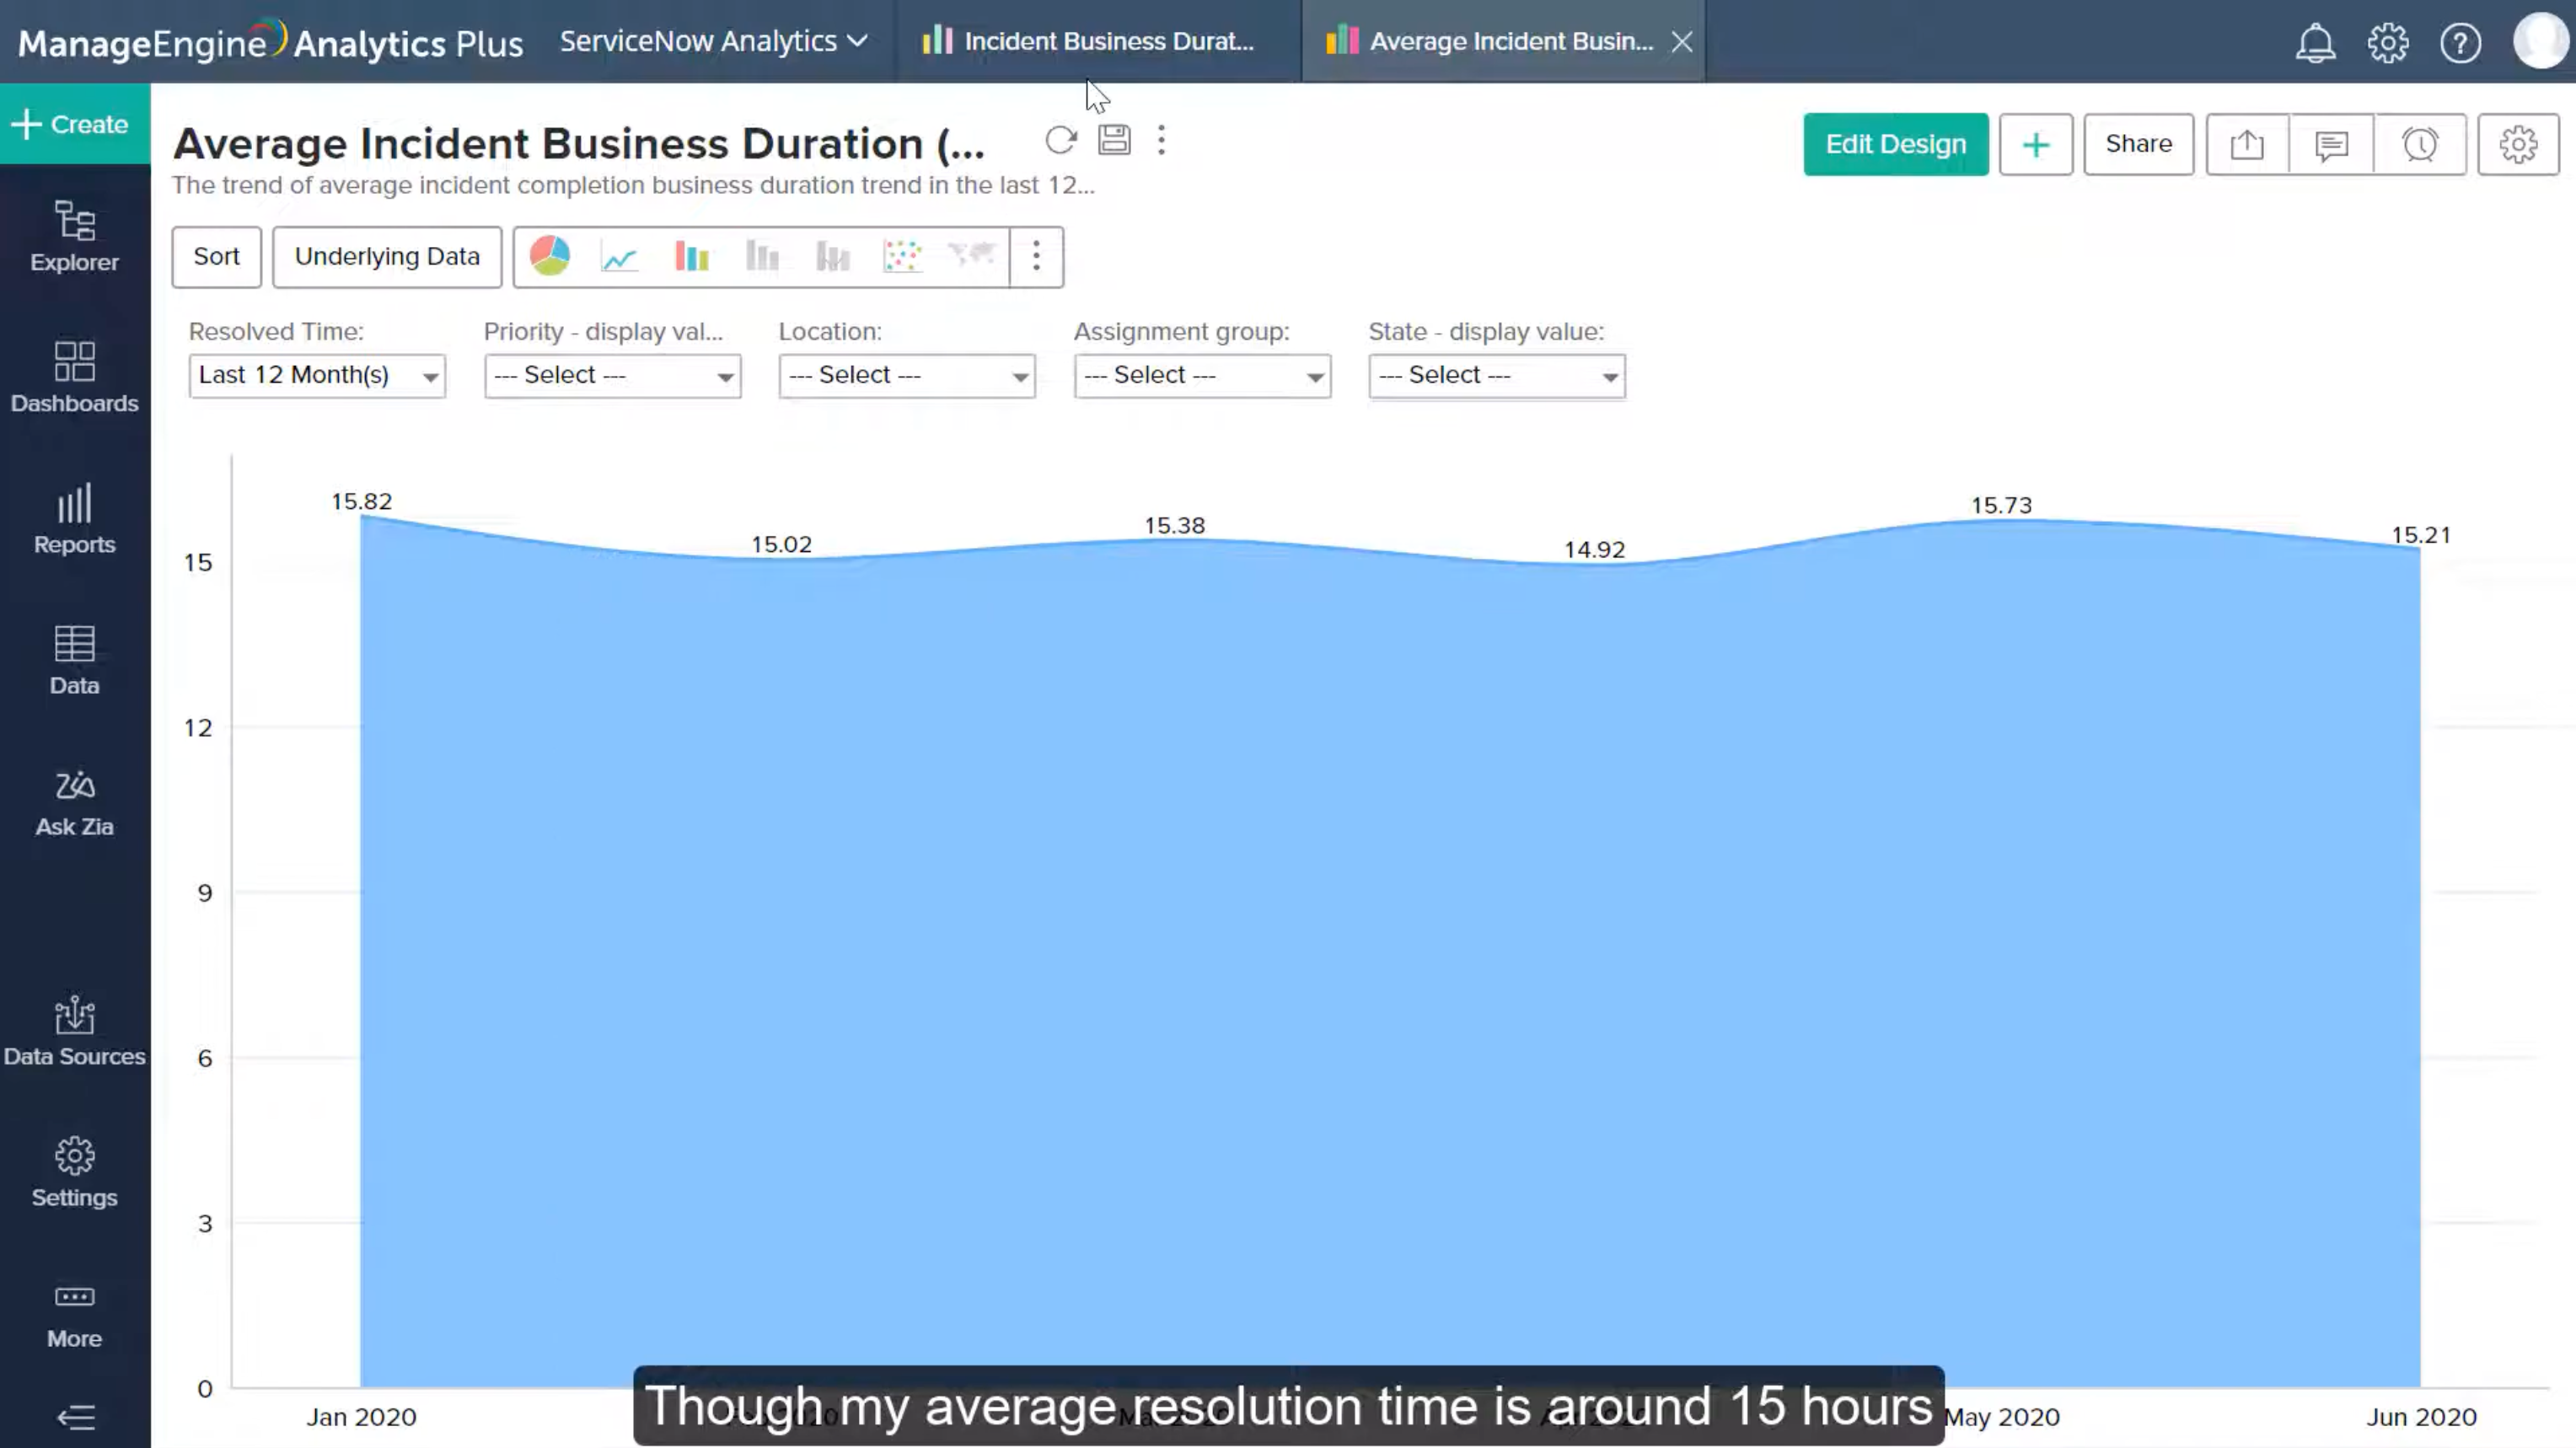Open the notifications bell
The image size is (2576, 1448).
[x=2315, y=43]
